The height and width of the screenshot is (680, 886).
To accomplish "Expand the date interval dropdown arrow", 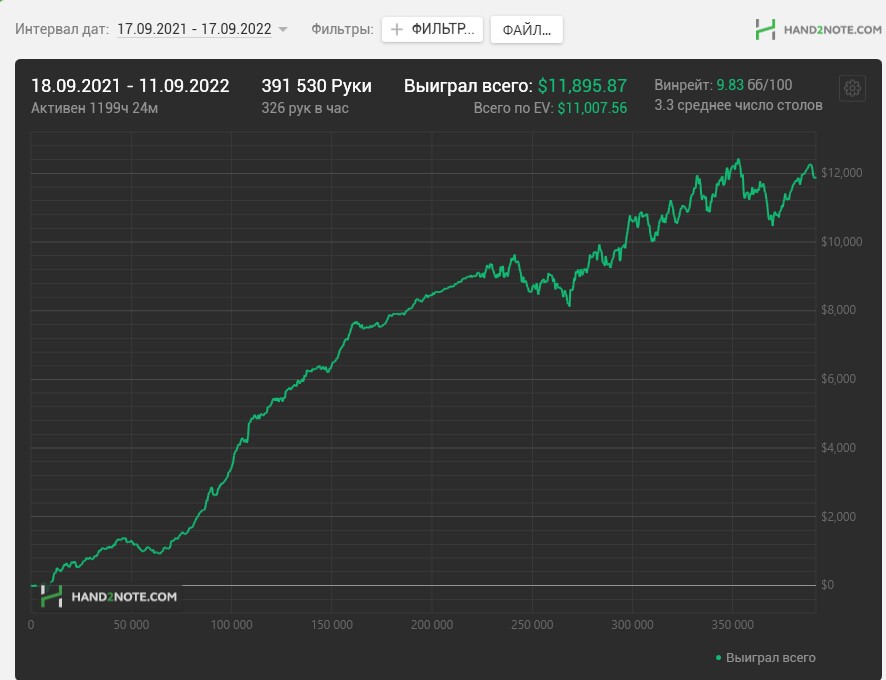I will pos(283,30).
